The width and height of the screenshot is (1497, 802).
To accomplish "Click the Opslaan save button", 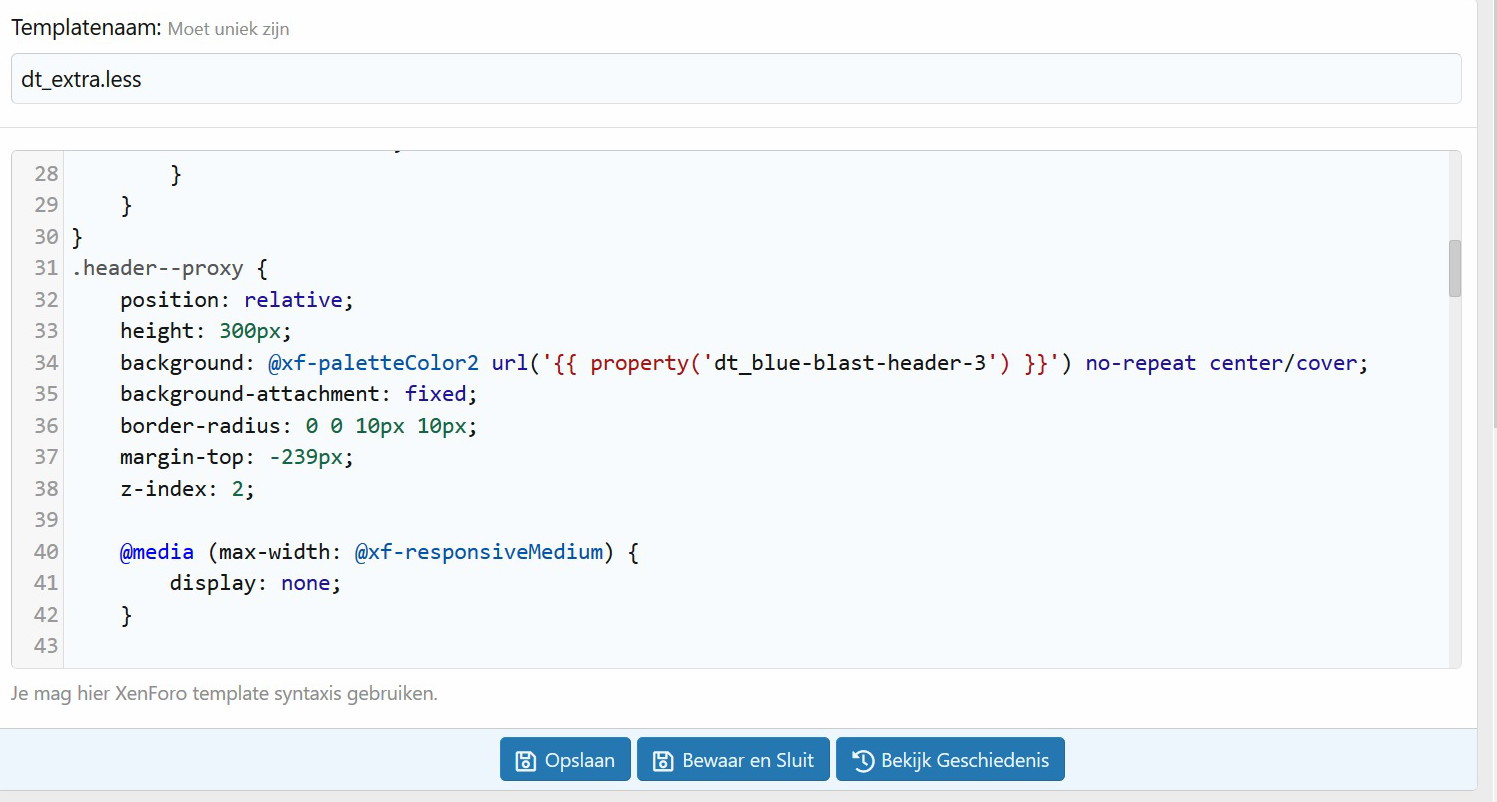I will (x=565, y=760).
